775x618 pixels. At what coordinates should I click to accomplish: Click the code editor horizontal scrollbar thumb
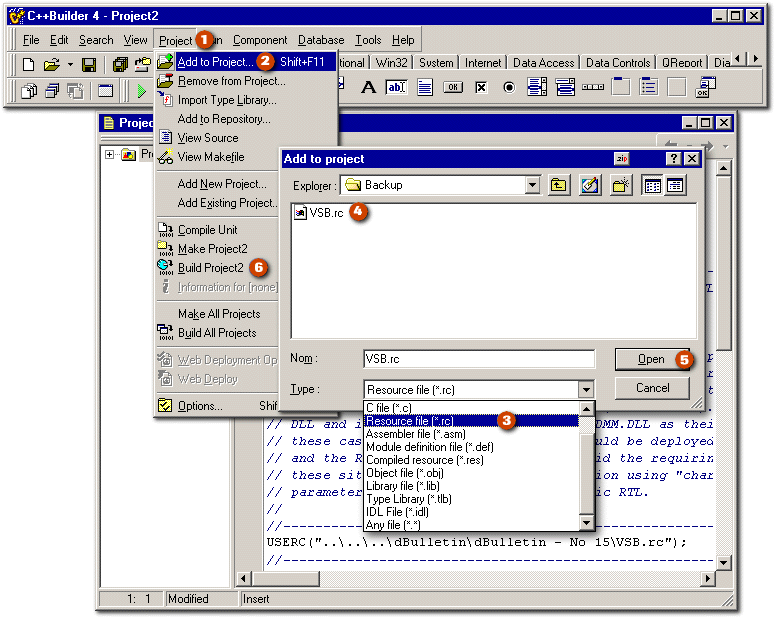point(285,578)
